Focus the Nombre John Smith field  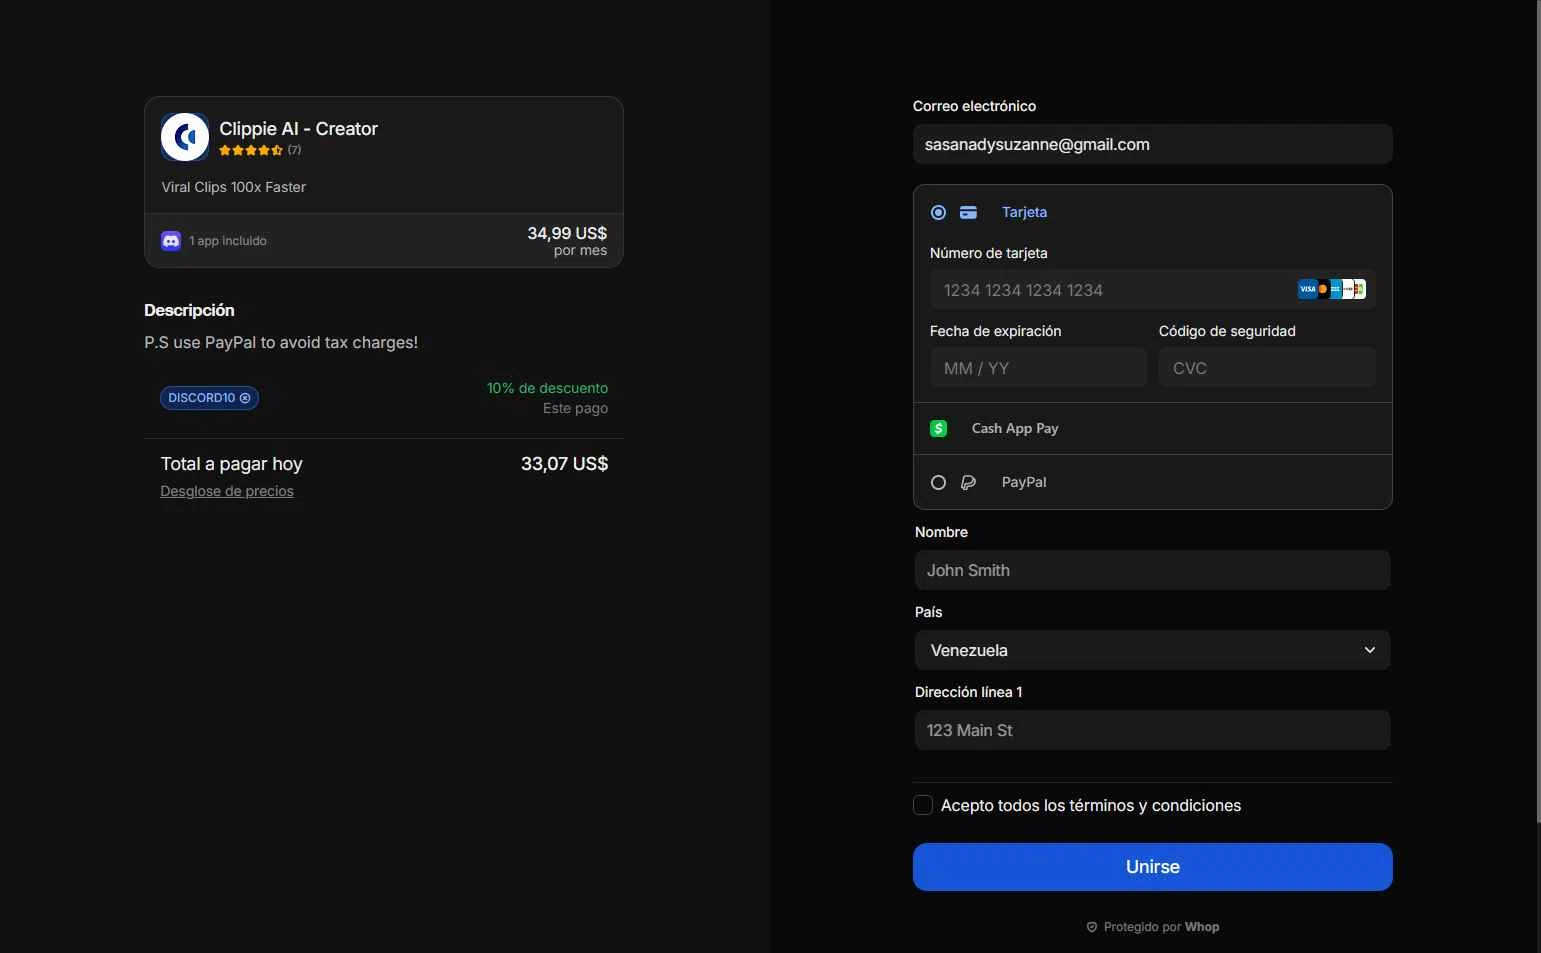point(1152,570)
